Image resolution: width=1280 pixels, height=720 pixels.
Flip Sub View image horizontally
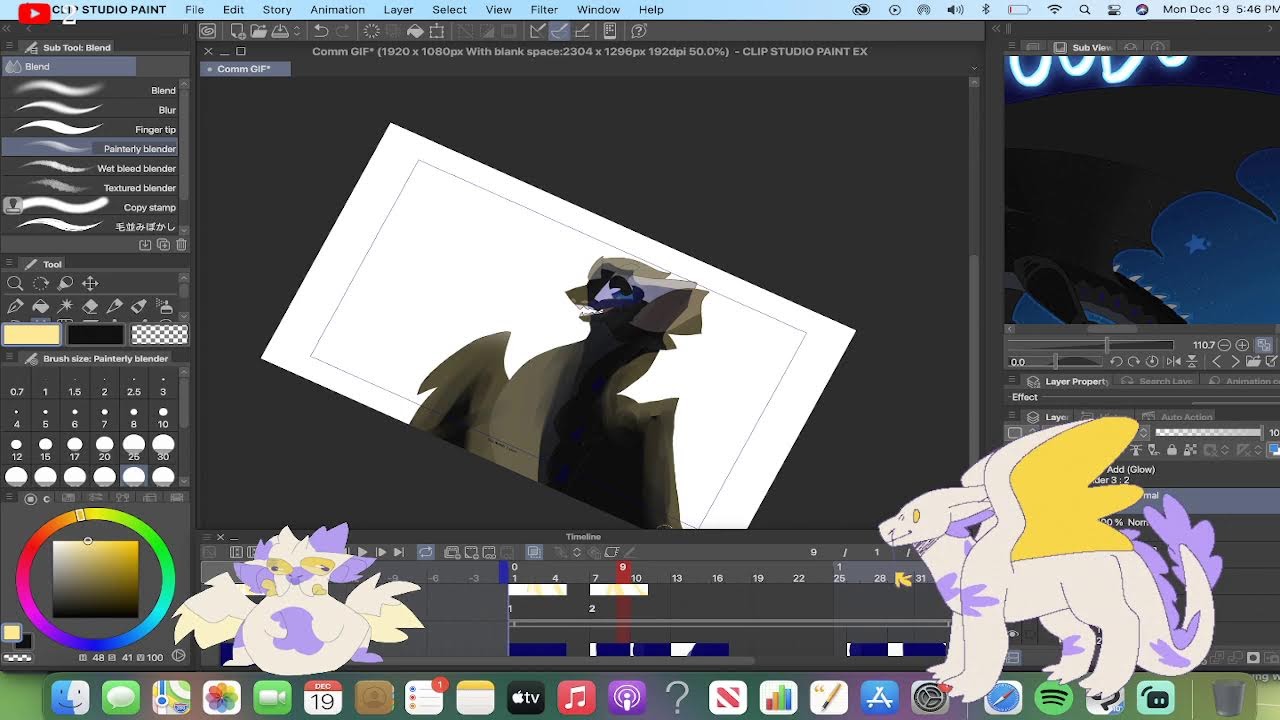coord(1174,362)
